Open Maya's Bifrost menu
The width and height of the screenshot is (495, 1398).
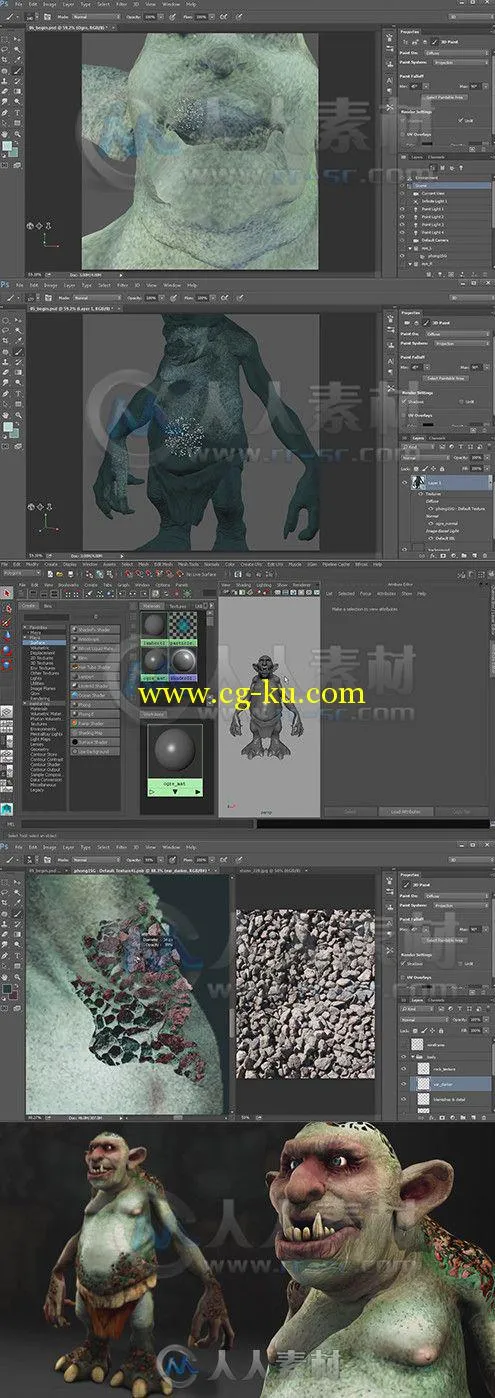click(360, 564)
